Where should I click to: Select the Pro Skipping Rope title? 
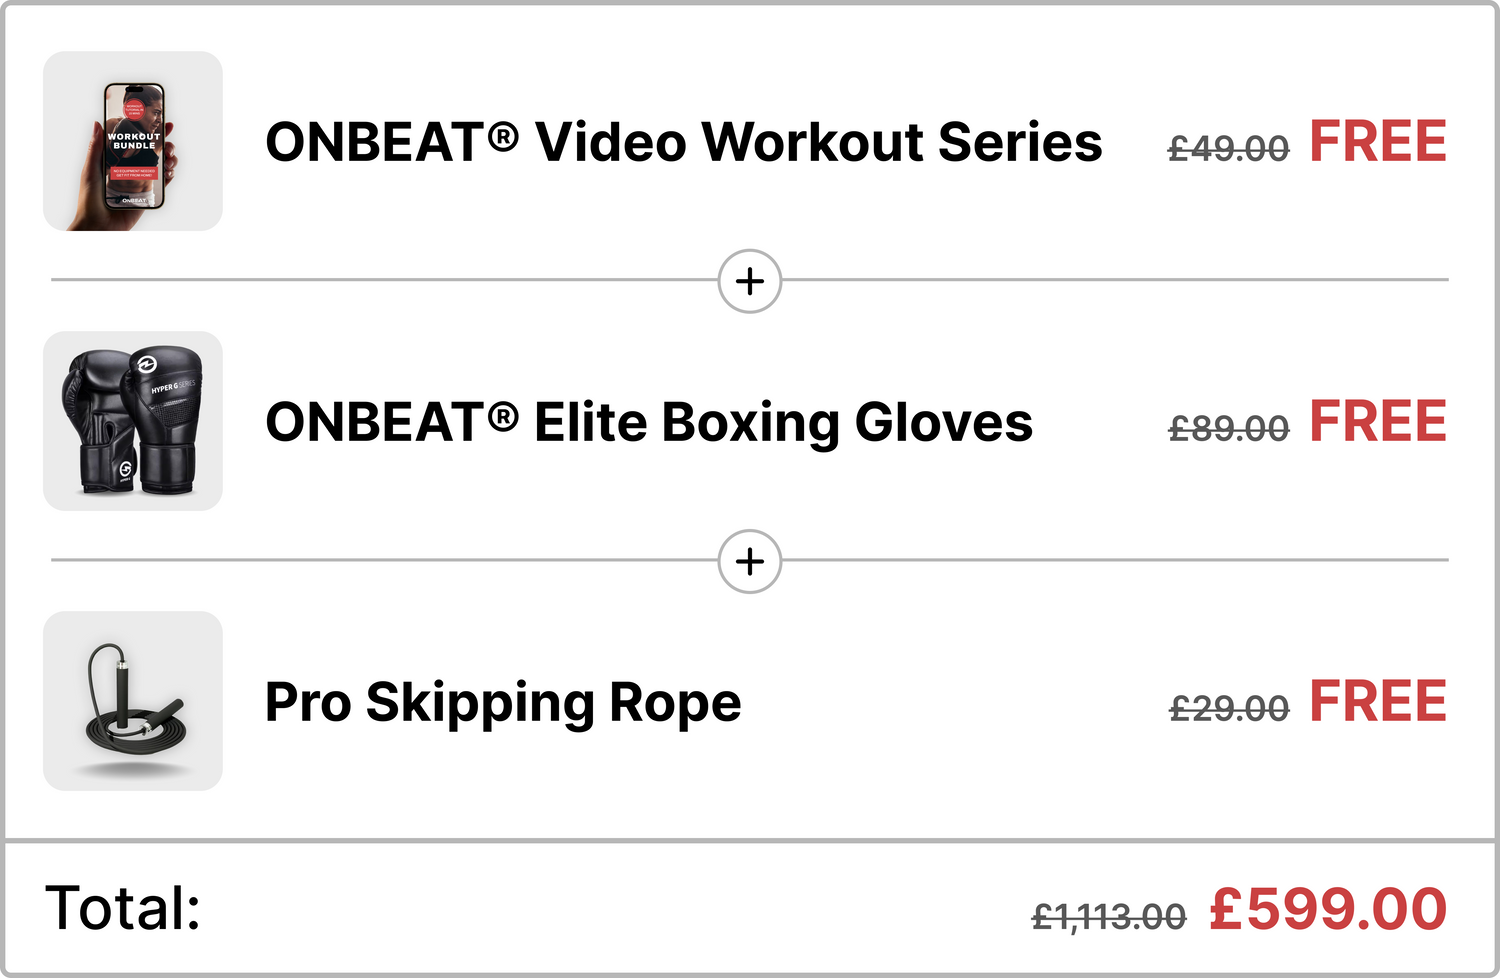point(503,702)
